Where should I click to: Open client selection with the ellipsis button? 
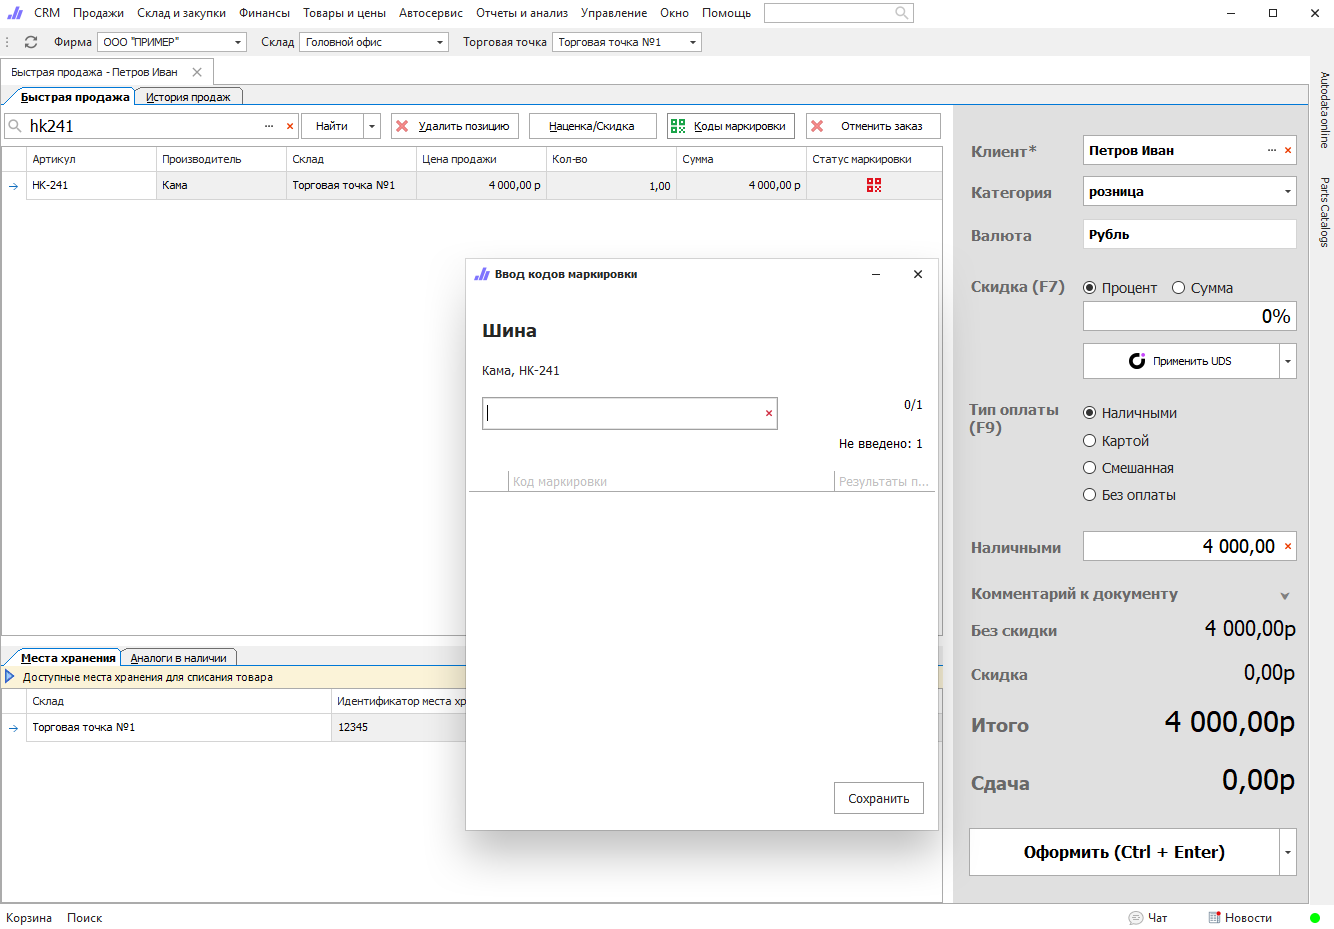point(1272,151)
